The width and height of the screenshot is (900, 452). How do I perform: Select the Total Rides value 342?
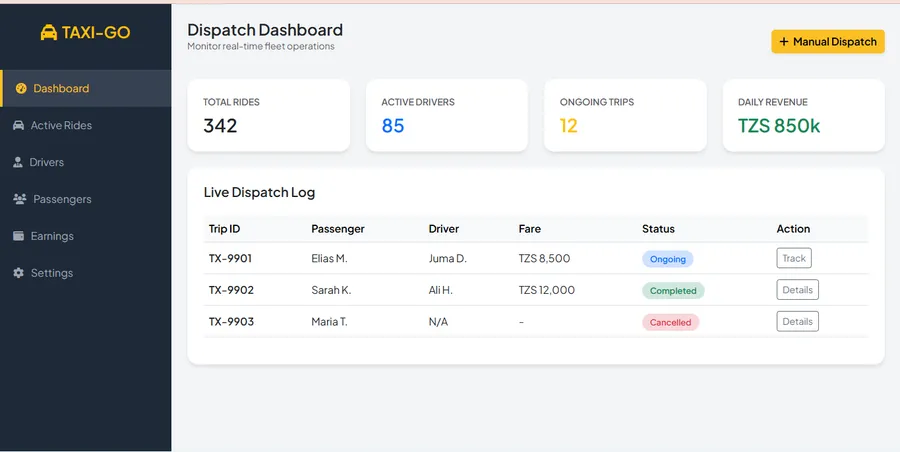tap(220, 125)
